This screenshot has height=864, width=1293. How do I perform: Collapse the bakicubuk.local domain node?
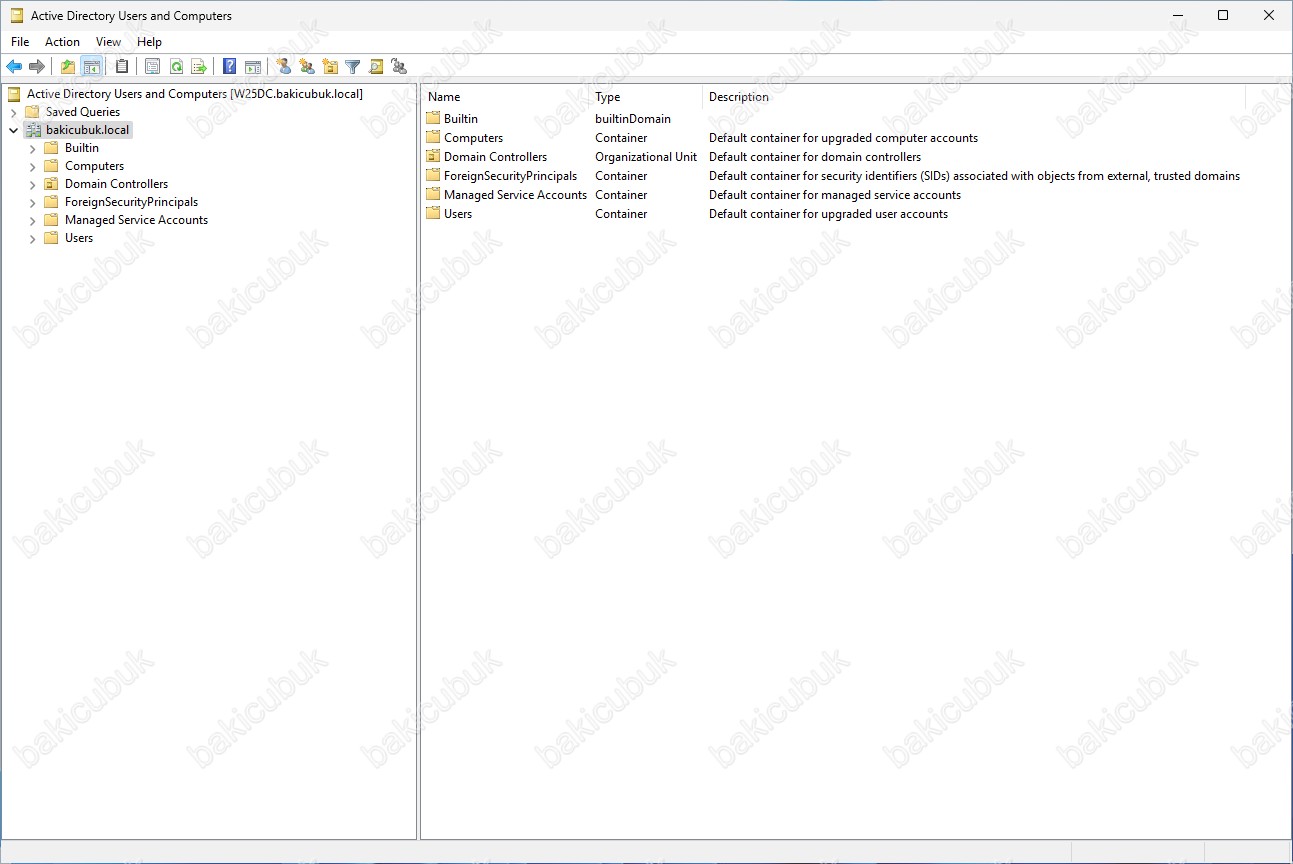coord(14,130)
